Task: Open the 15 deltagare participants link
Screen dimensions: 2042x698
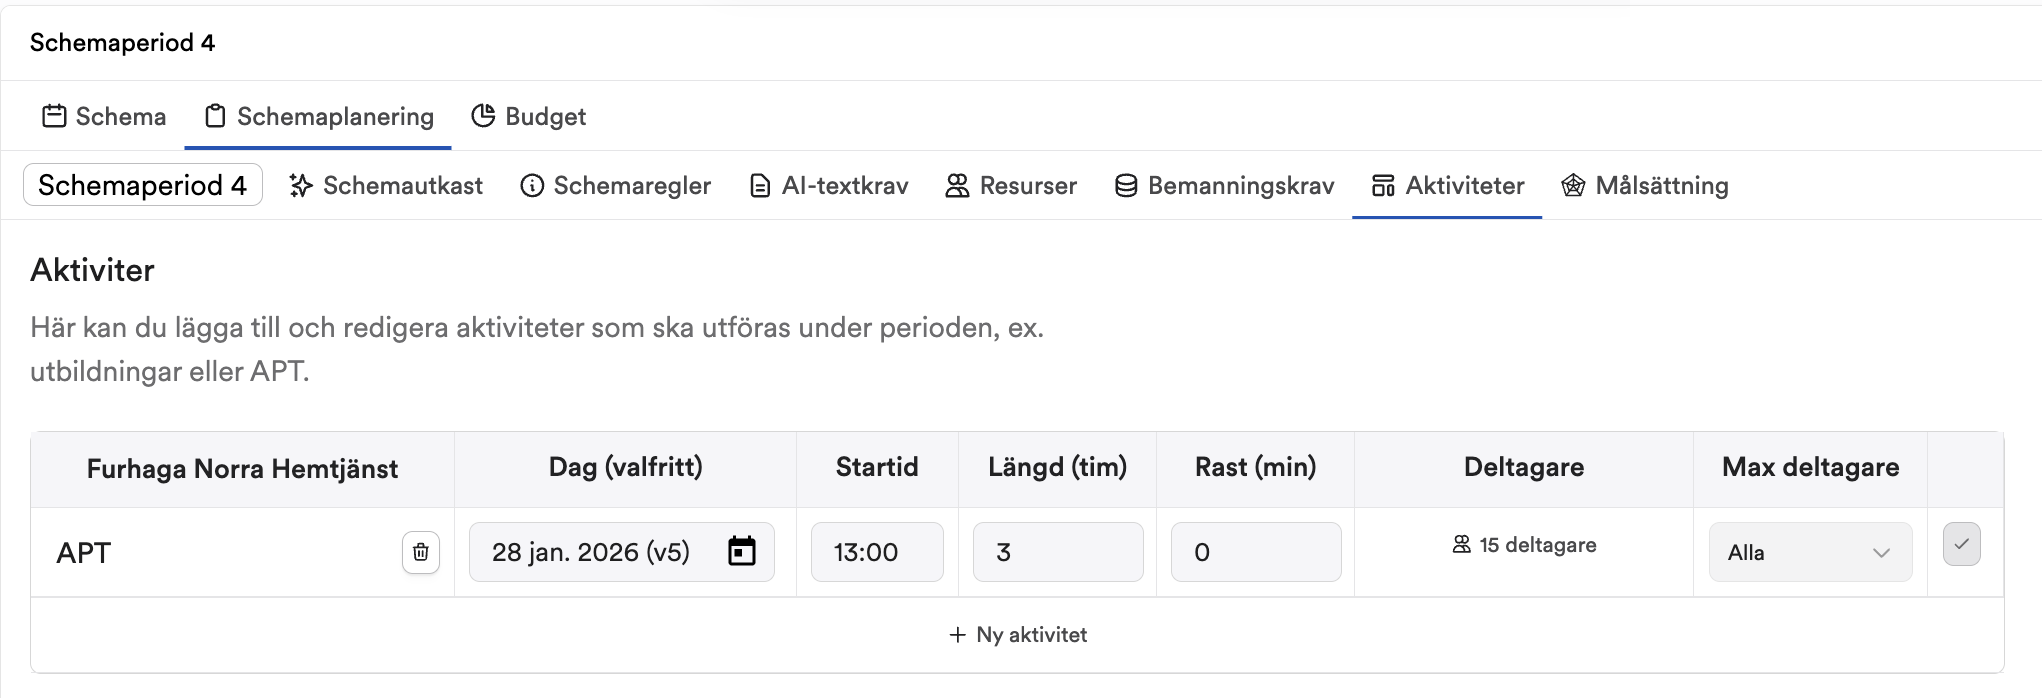Action: coord(1524,545)
